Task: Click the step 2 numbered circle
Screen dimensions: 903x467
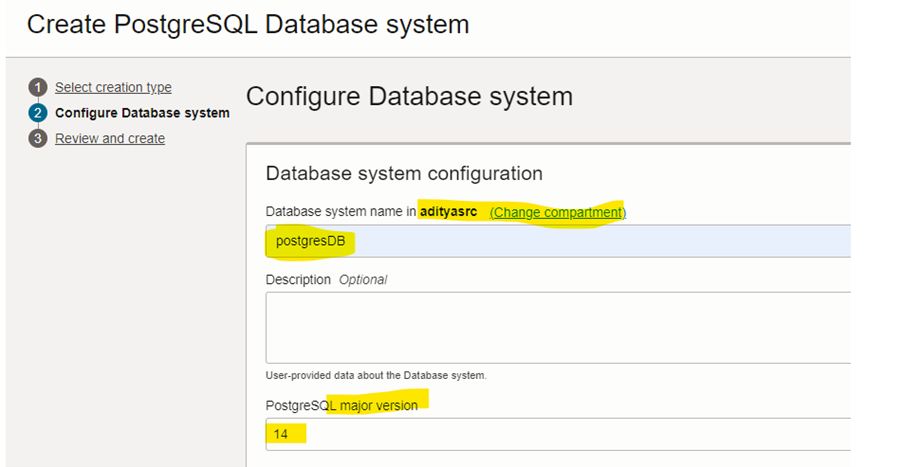Action: click(x=38, y=113)
